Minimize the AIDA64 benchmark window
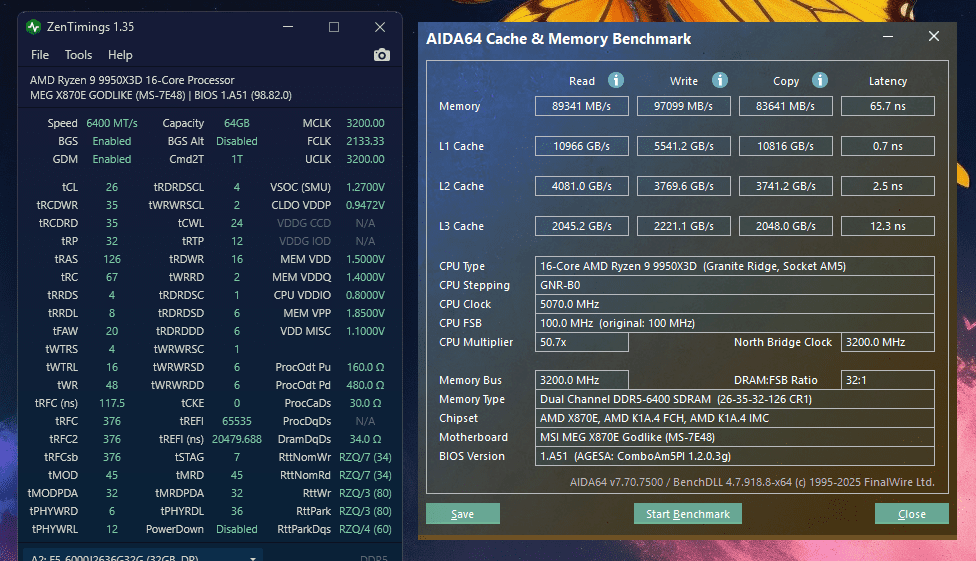The height and width of the screenshot is (561, 976). [x=888, y=37]
